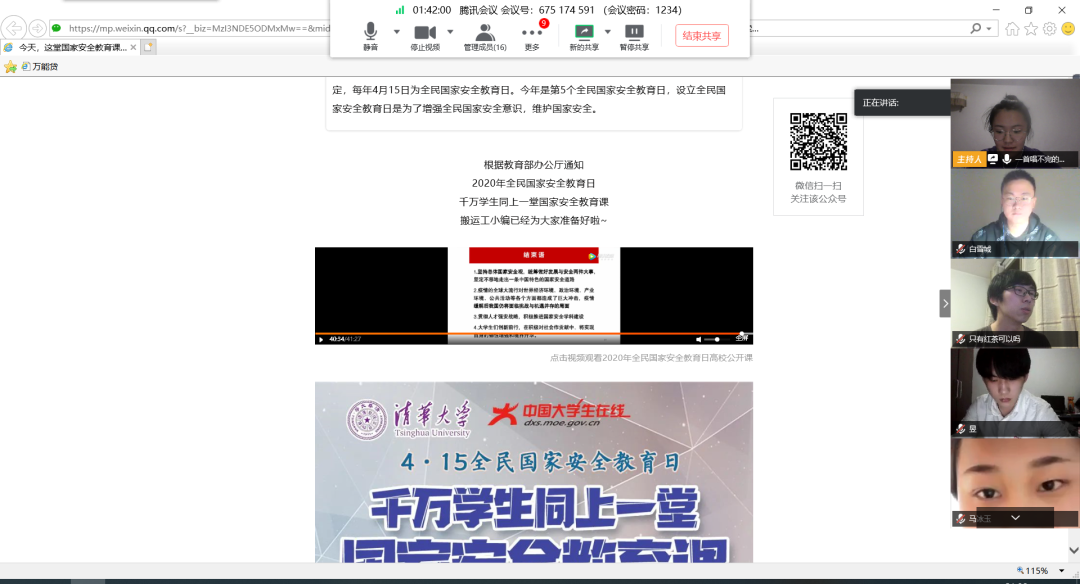Click the 静音 microphone mute icon

370,32
